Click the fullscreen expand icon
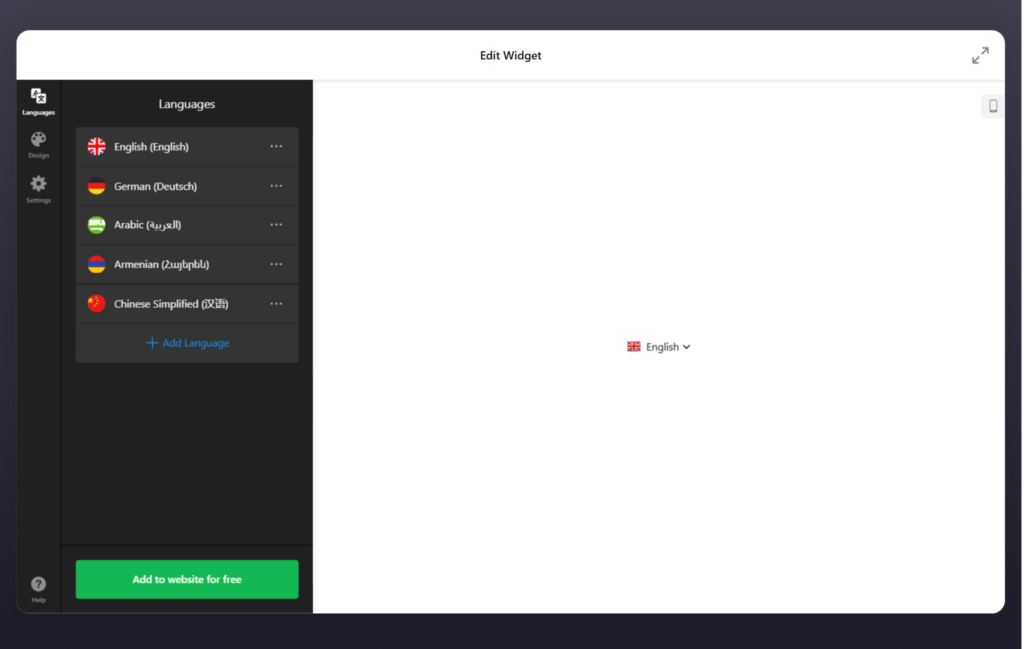This screenshot has height=649, width=1024. tap(980, 55)
